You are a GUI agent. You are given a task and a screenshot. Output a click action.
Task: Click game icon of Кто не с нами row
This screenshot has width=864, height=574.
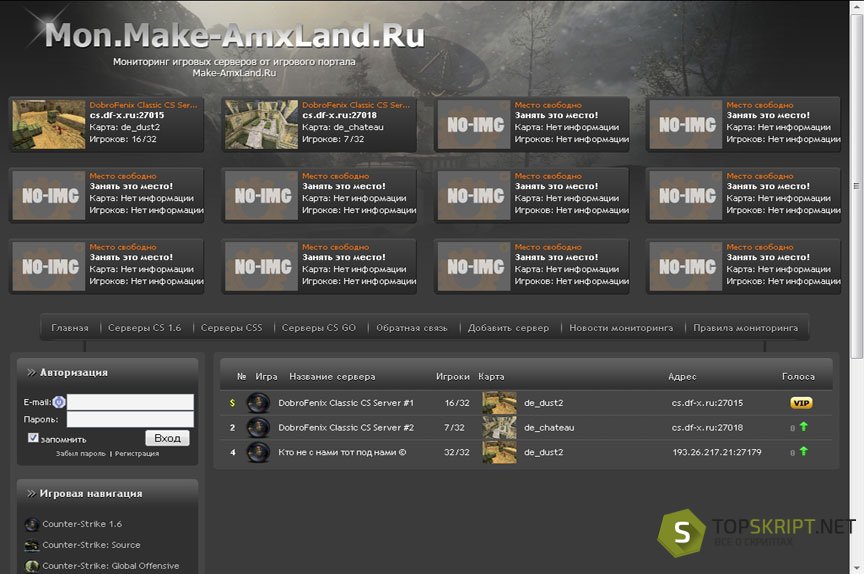tap(258, 452)
